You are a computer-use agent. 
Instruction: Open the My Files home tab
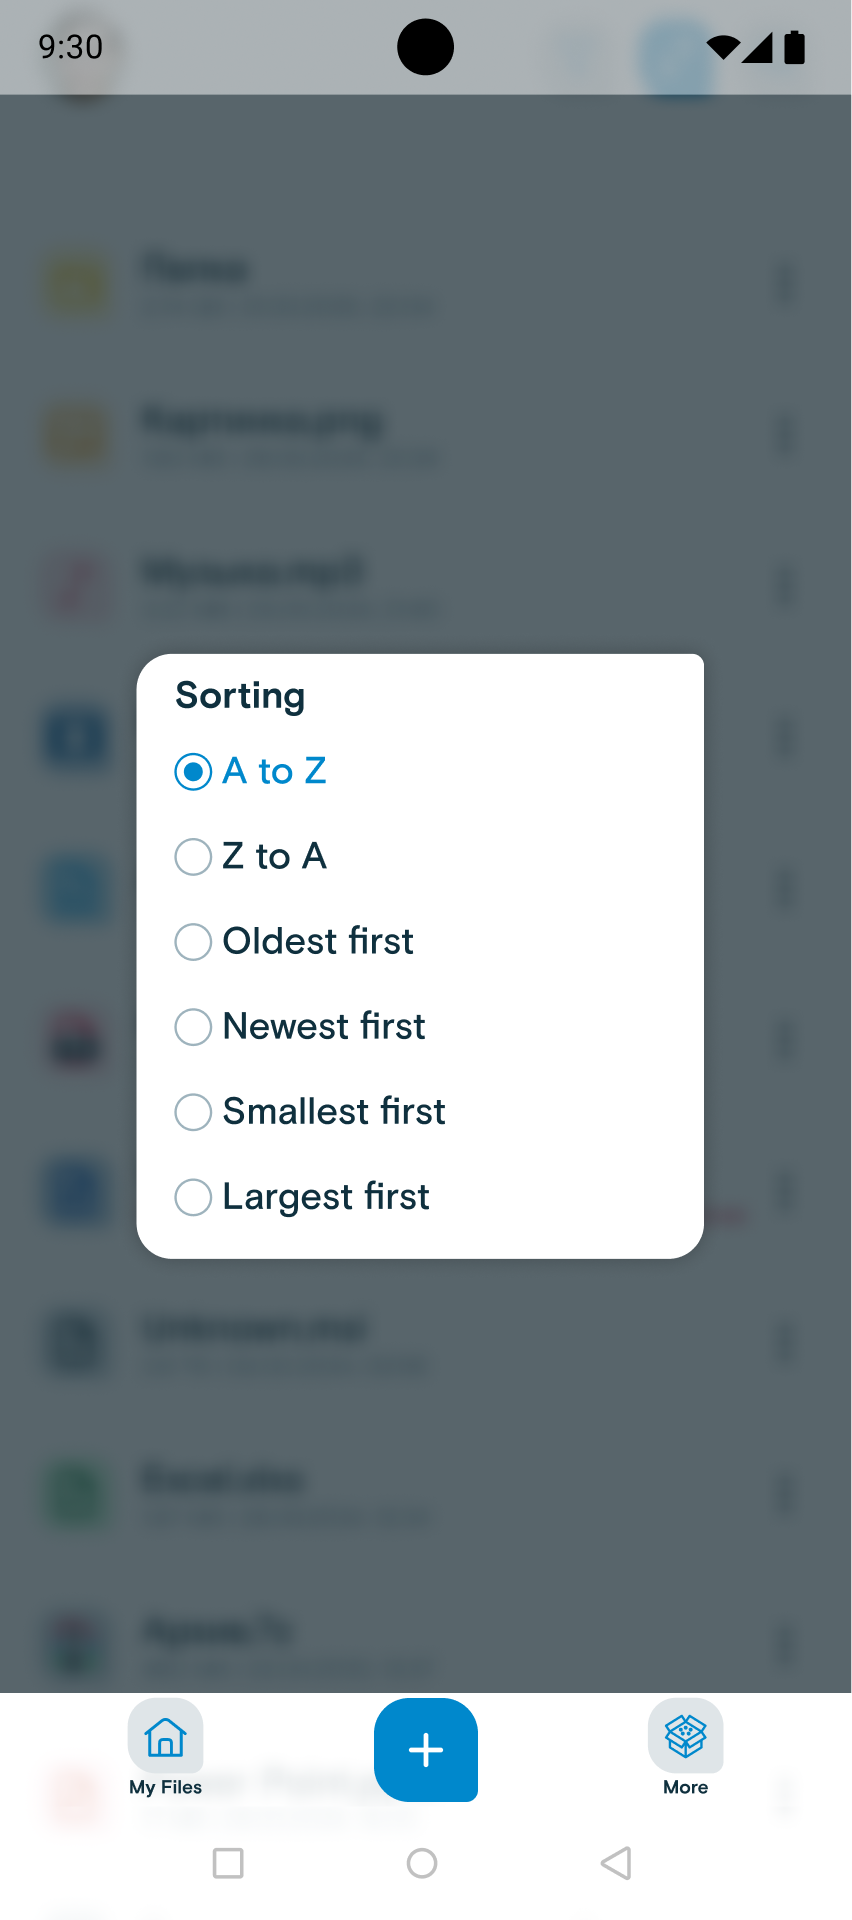coord(166,1748)
